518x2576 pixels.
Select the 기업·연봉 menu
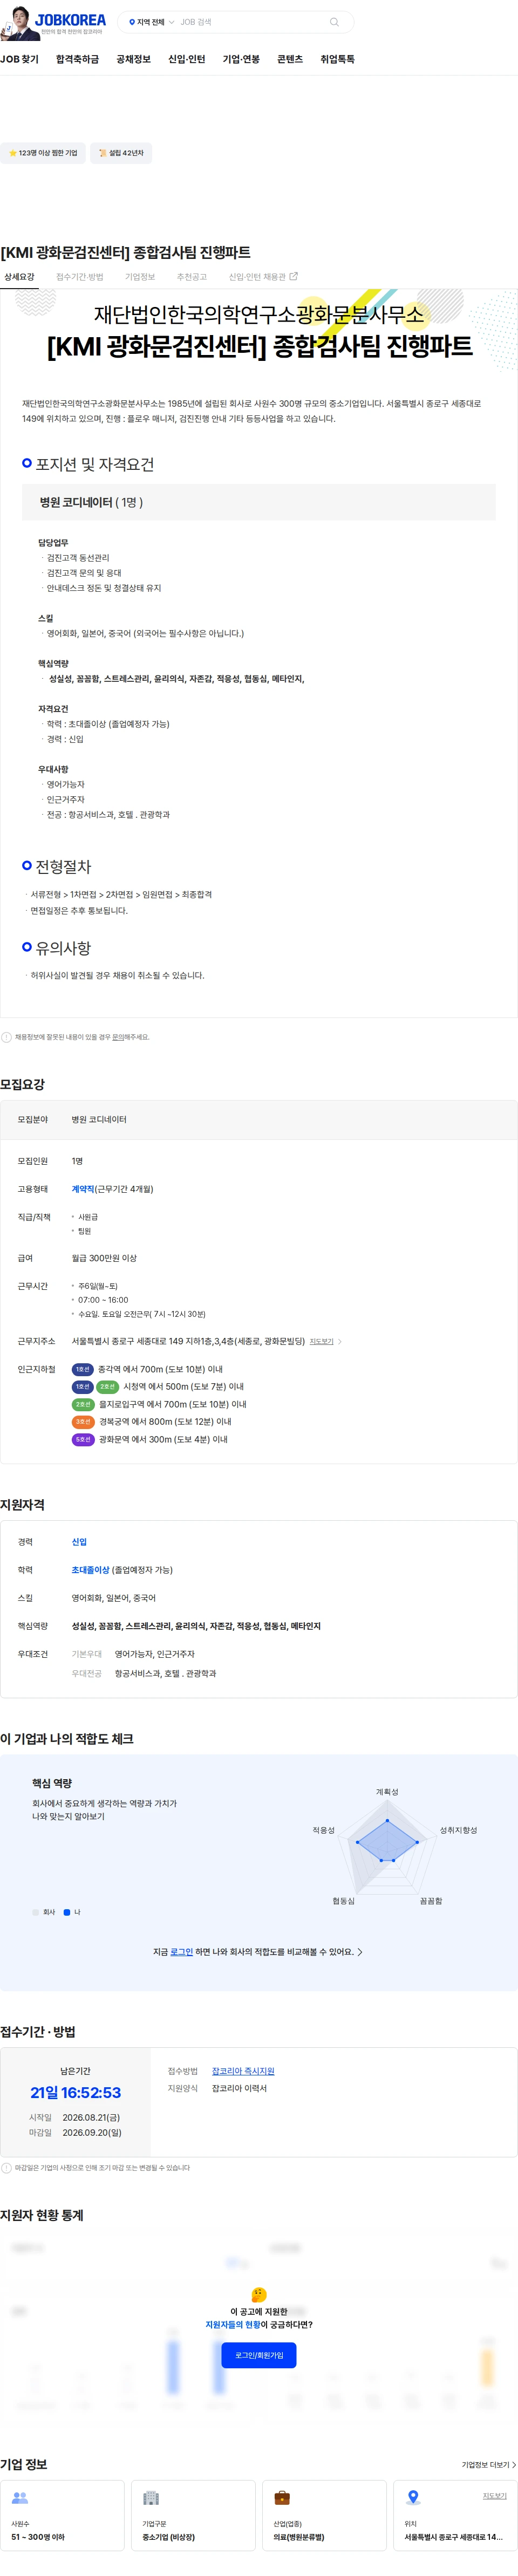[241, 59]
